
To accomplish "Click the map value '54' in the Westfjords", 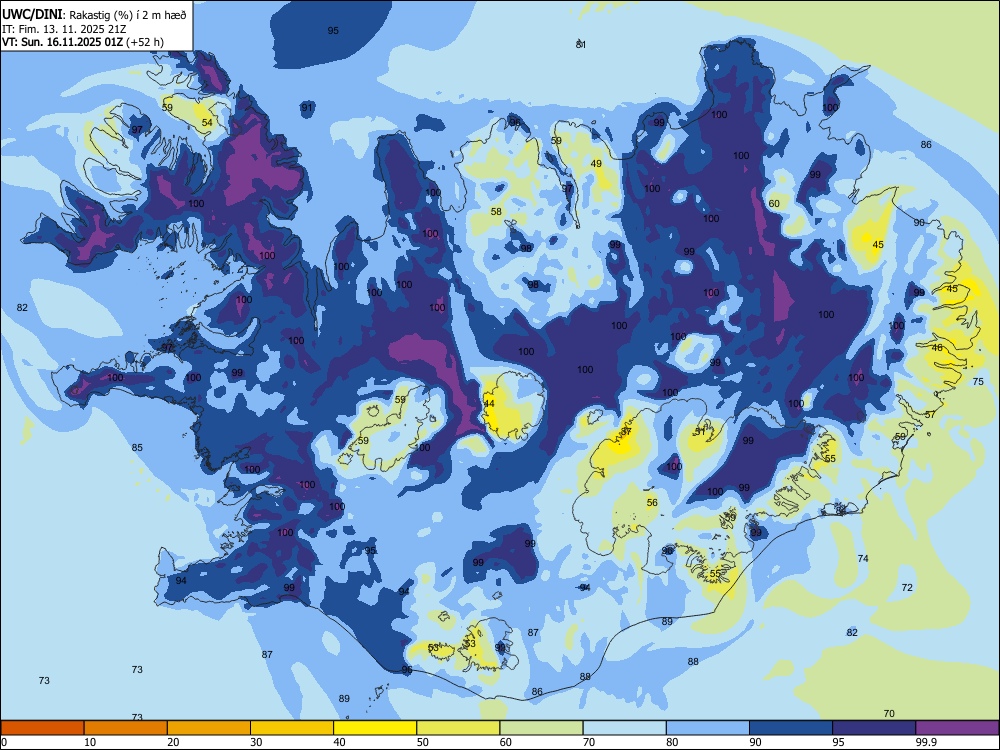I will 207,122.
